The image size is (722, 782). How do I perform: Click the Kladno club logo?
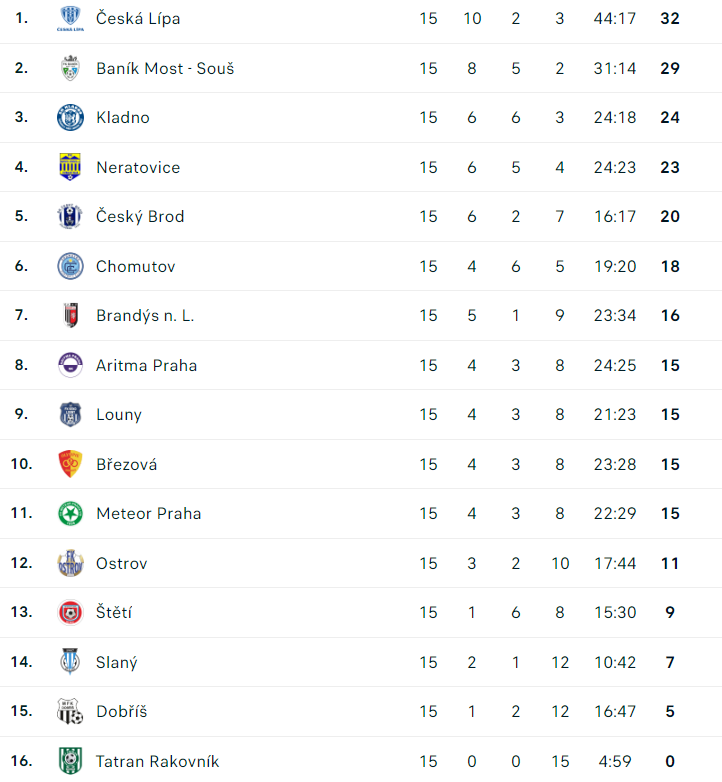tap(70, 118)
